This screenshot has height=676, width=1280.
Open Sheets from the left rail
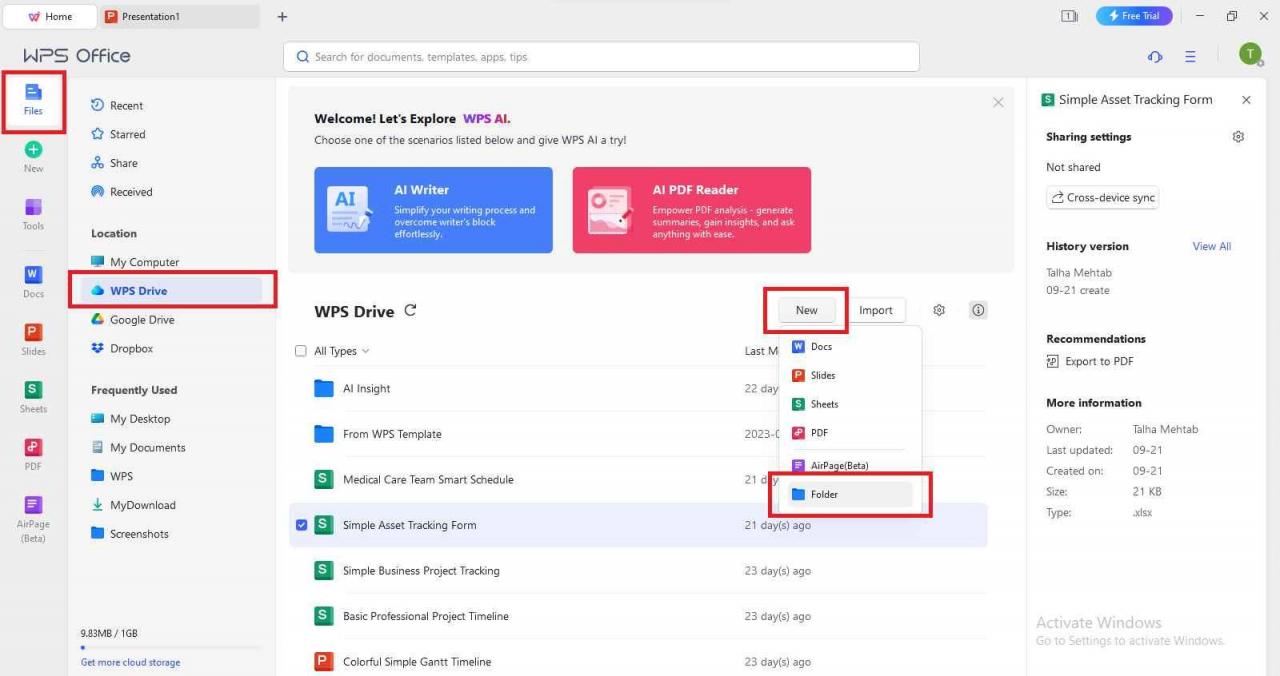tap(32, 397)
